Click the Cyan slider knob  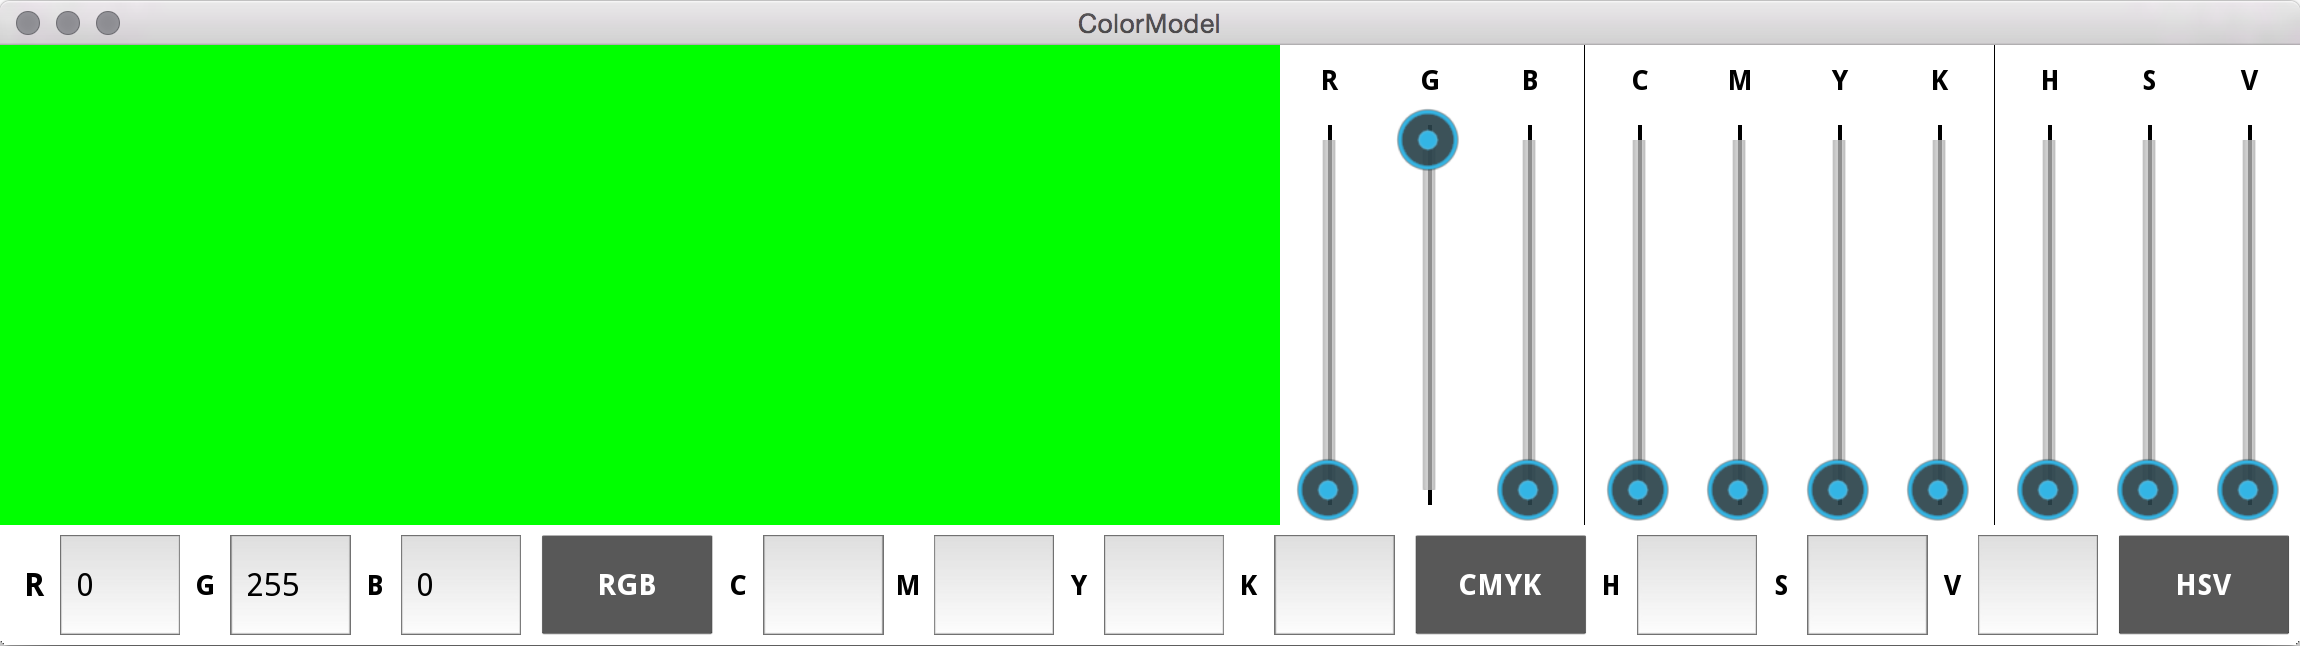[x=1638, y=490]
